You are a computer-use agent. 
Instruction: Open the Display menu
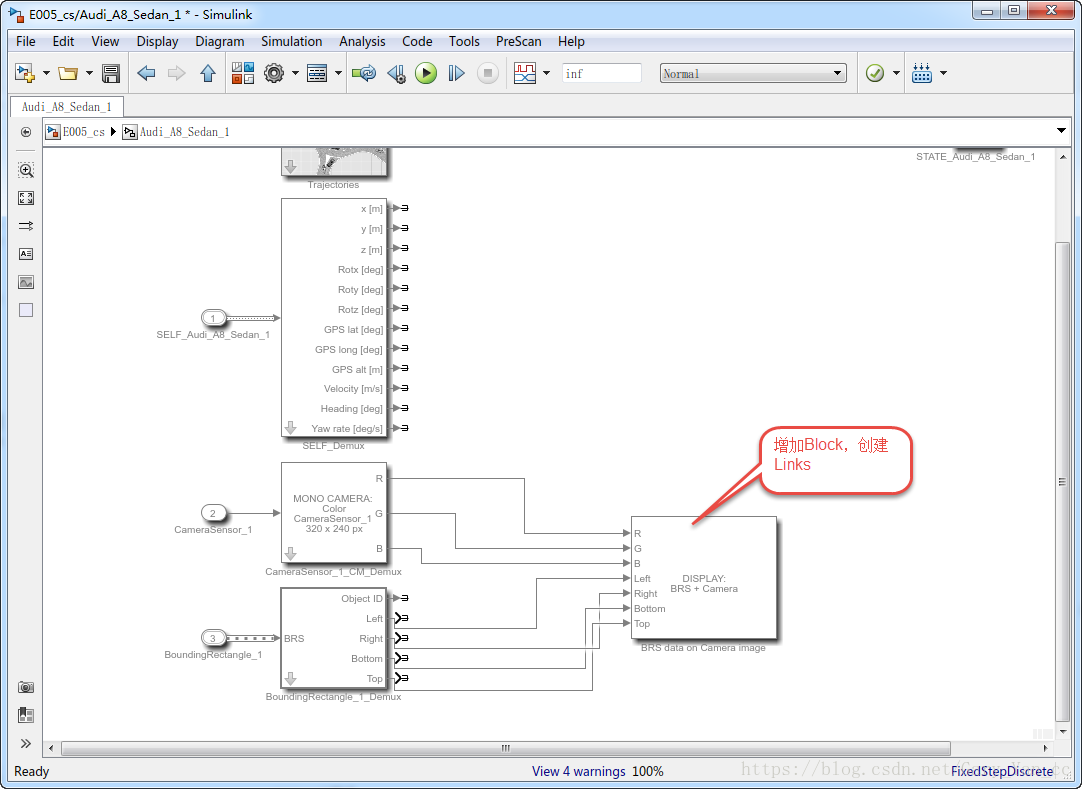(x=157, y=41)
